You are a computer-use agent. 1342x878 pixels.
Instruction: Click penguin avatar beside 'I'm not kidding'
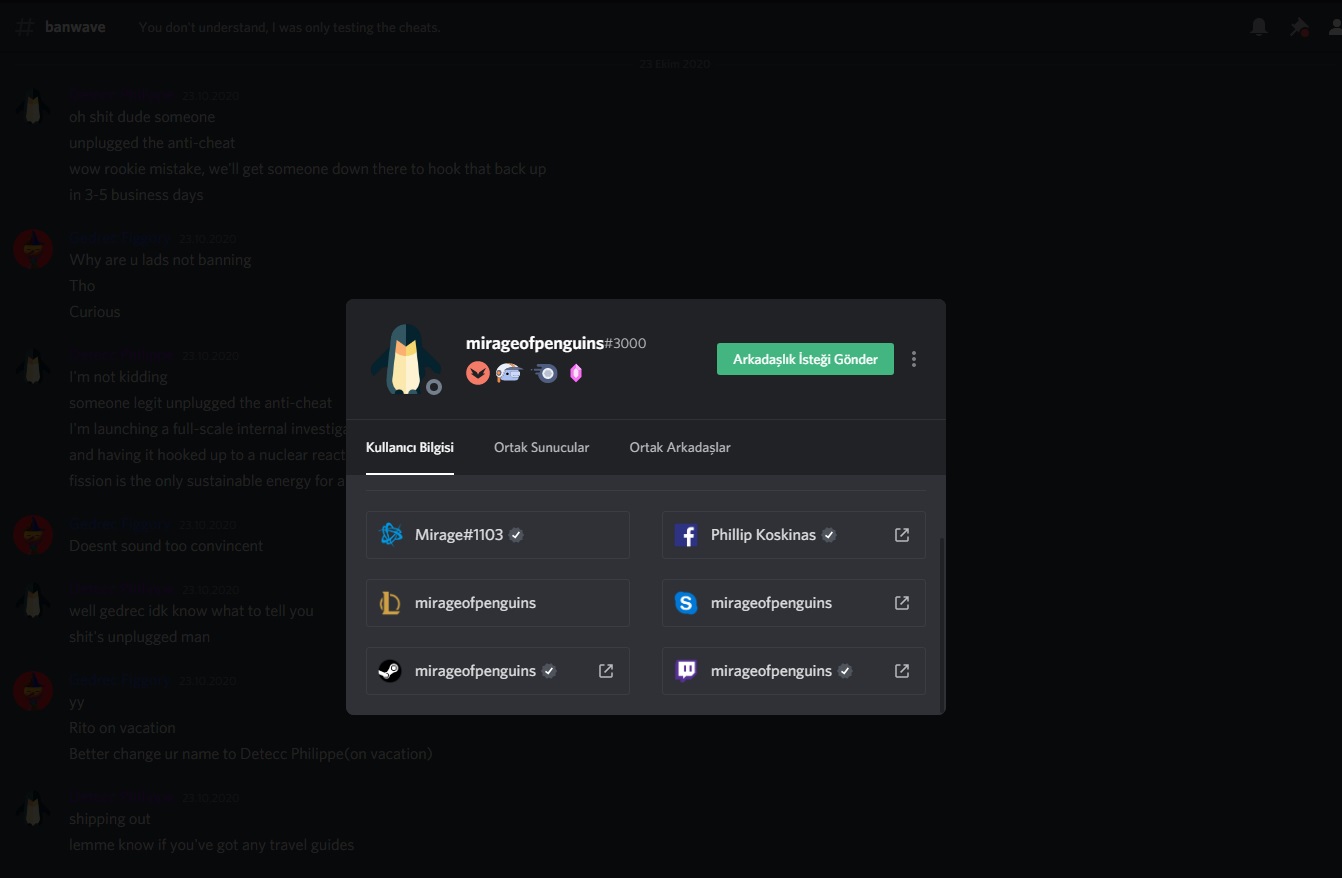click(x=33, y=365)
